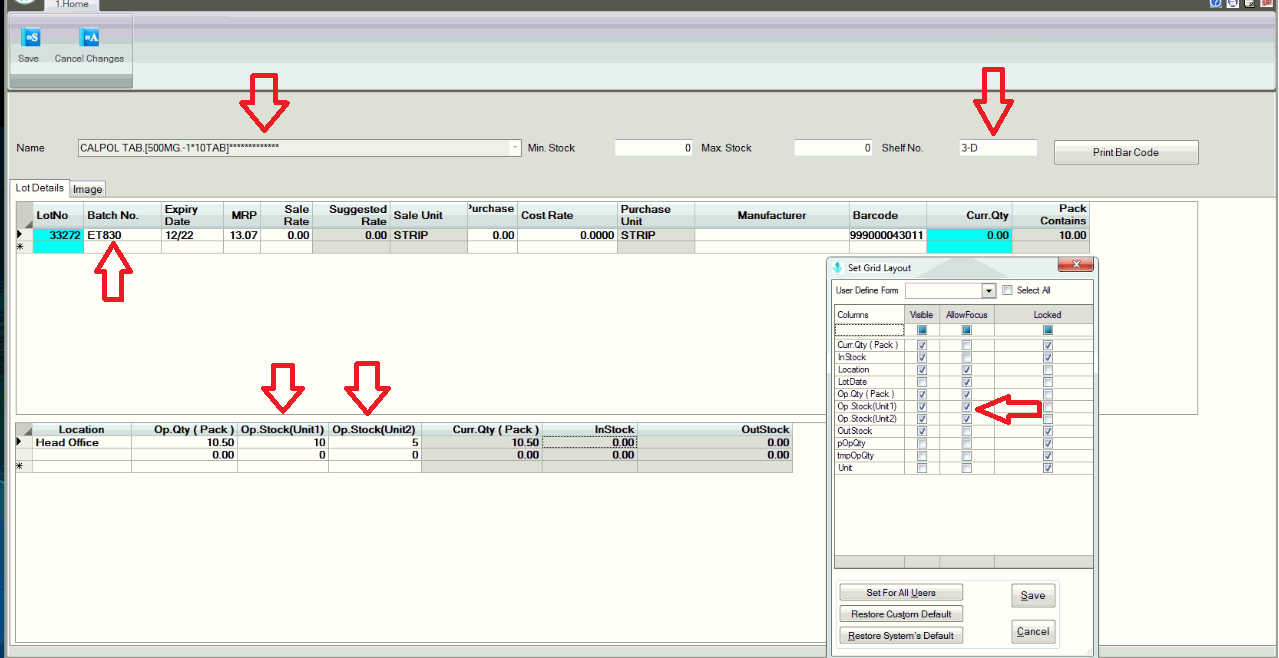Toggle the AllowFocus column header checkbox
This screenshot has height=658, width=1279.
966,329
